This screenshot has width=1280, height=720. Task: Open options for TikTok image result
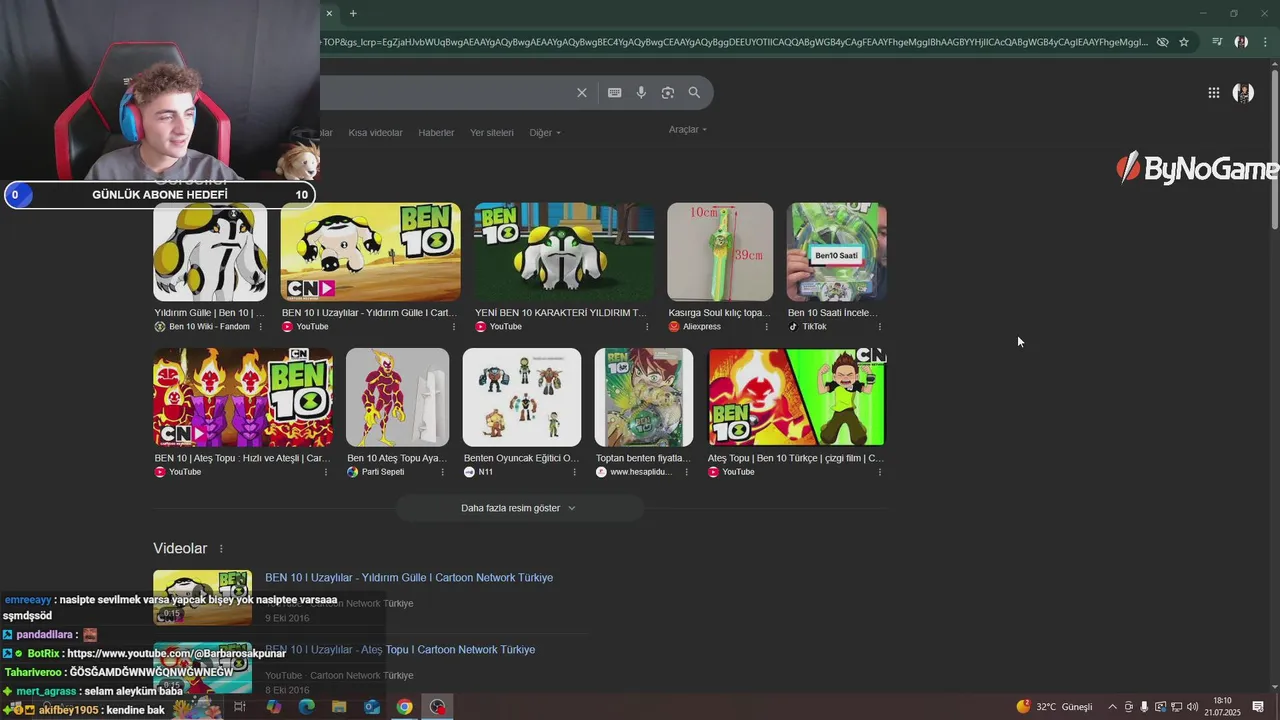coord(880,327)
